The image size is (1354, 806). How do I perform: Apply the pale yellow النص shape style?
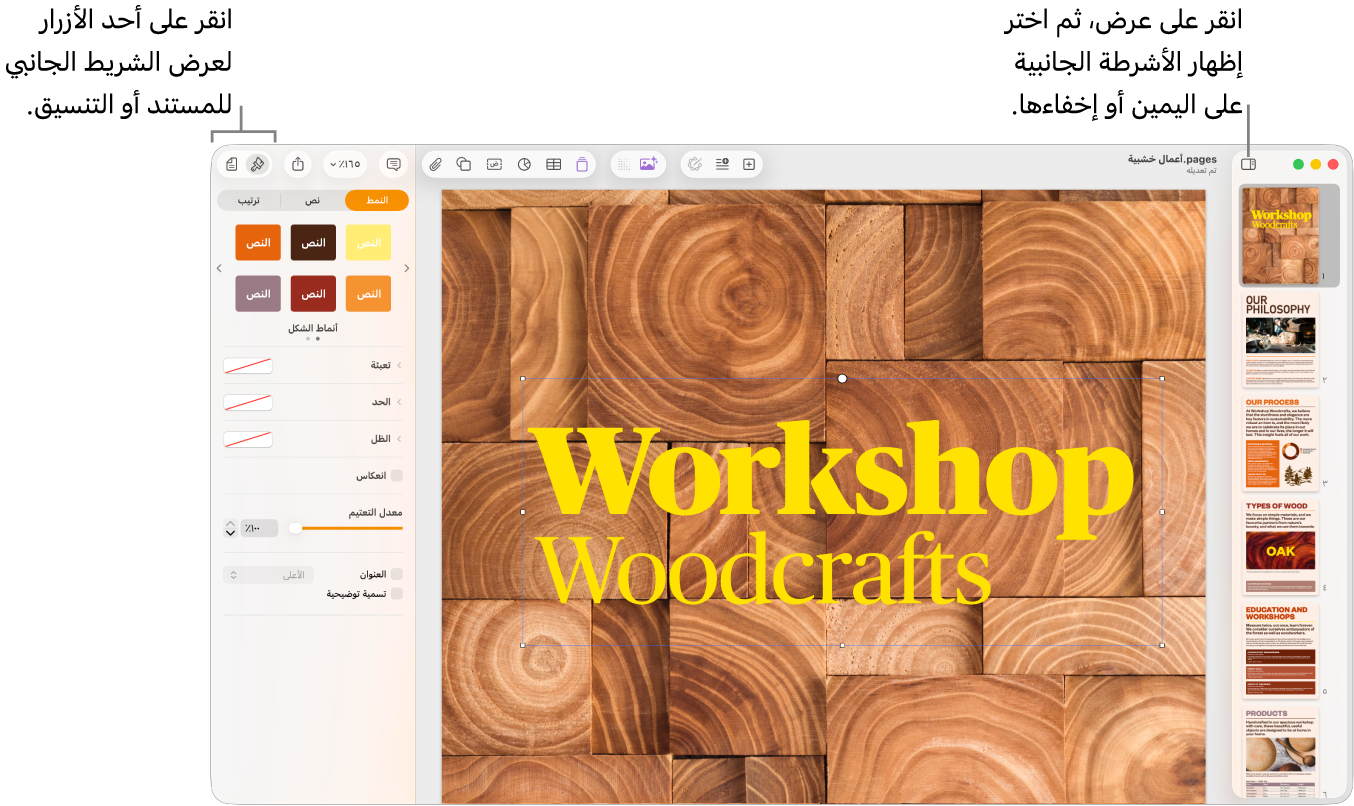click(368, 243)
